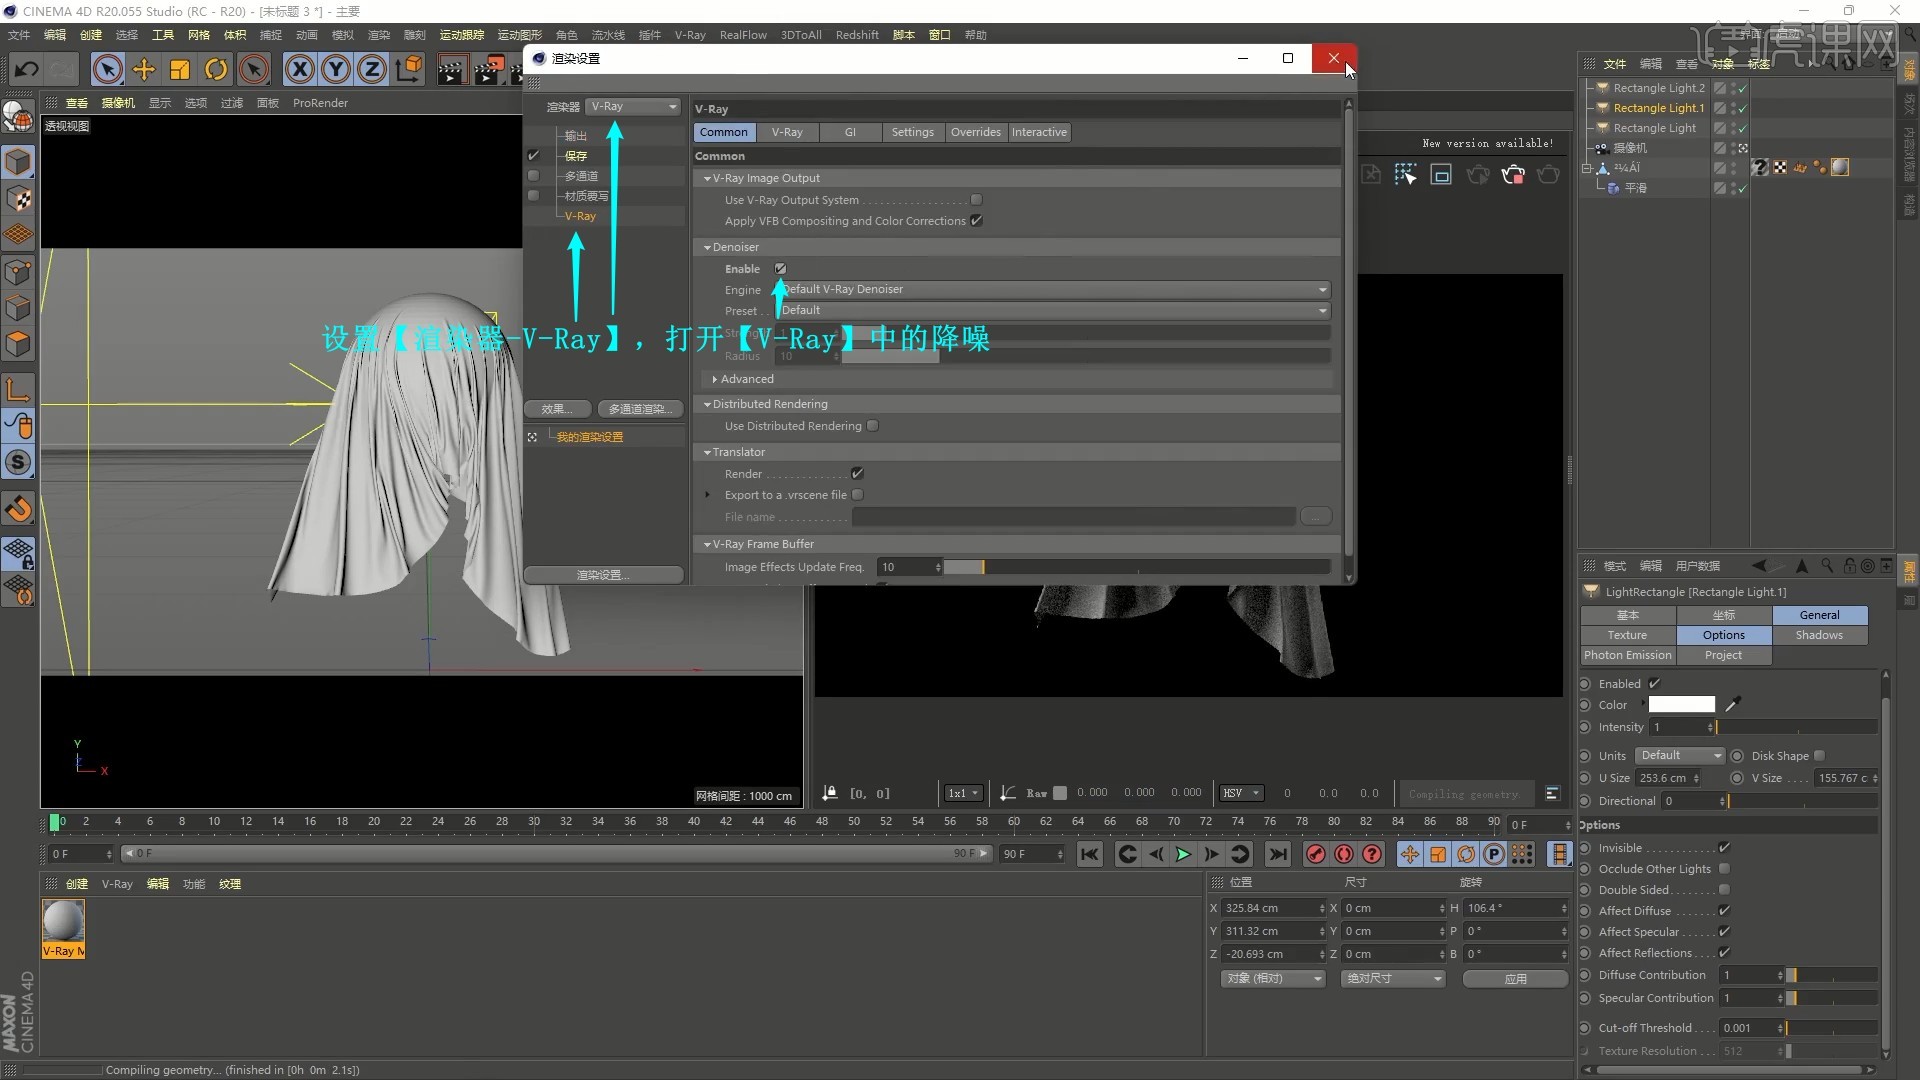Toggle Use Distributed Rendering
Viewport: 1920px width, 1080px height.
point(872,425)
